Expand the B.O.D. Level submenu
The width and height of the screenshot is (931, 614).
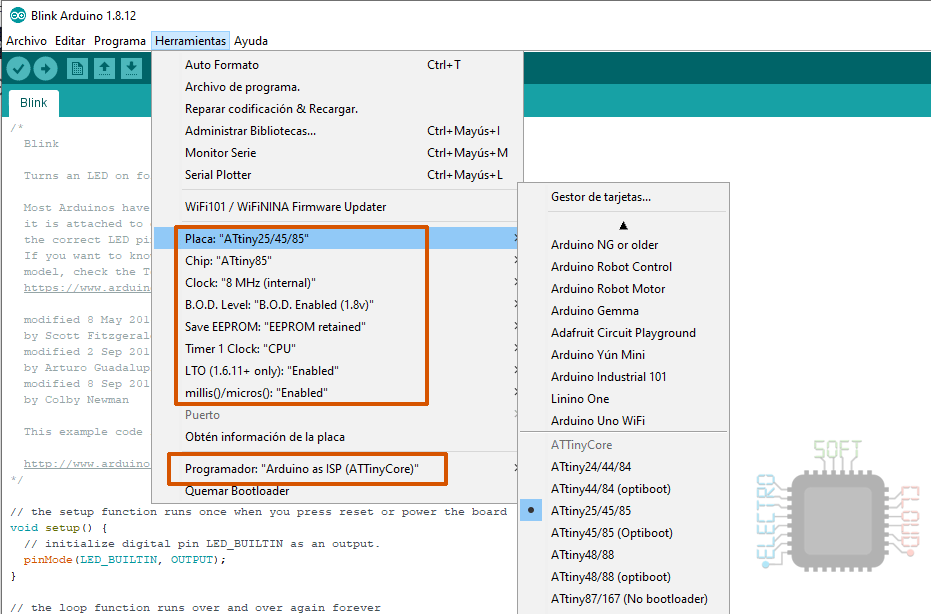click(336, 305)
